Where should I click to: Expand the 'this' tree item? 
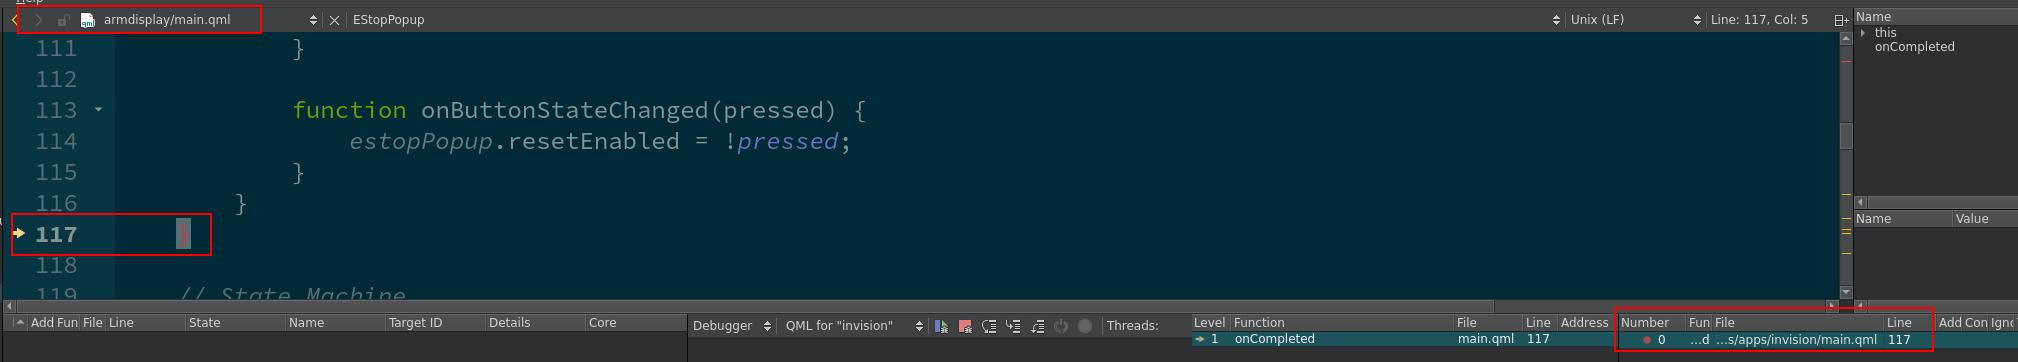click(1863, 33)
